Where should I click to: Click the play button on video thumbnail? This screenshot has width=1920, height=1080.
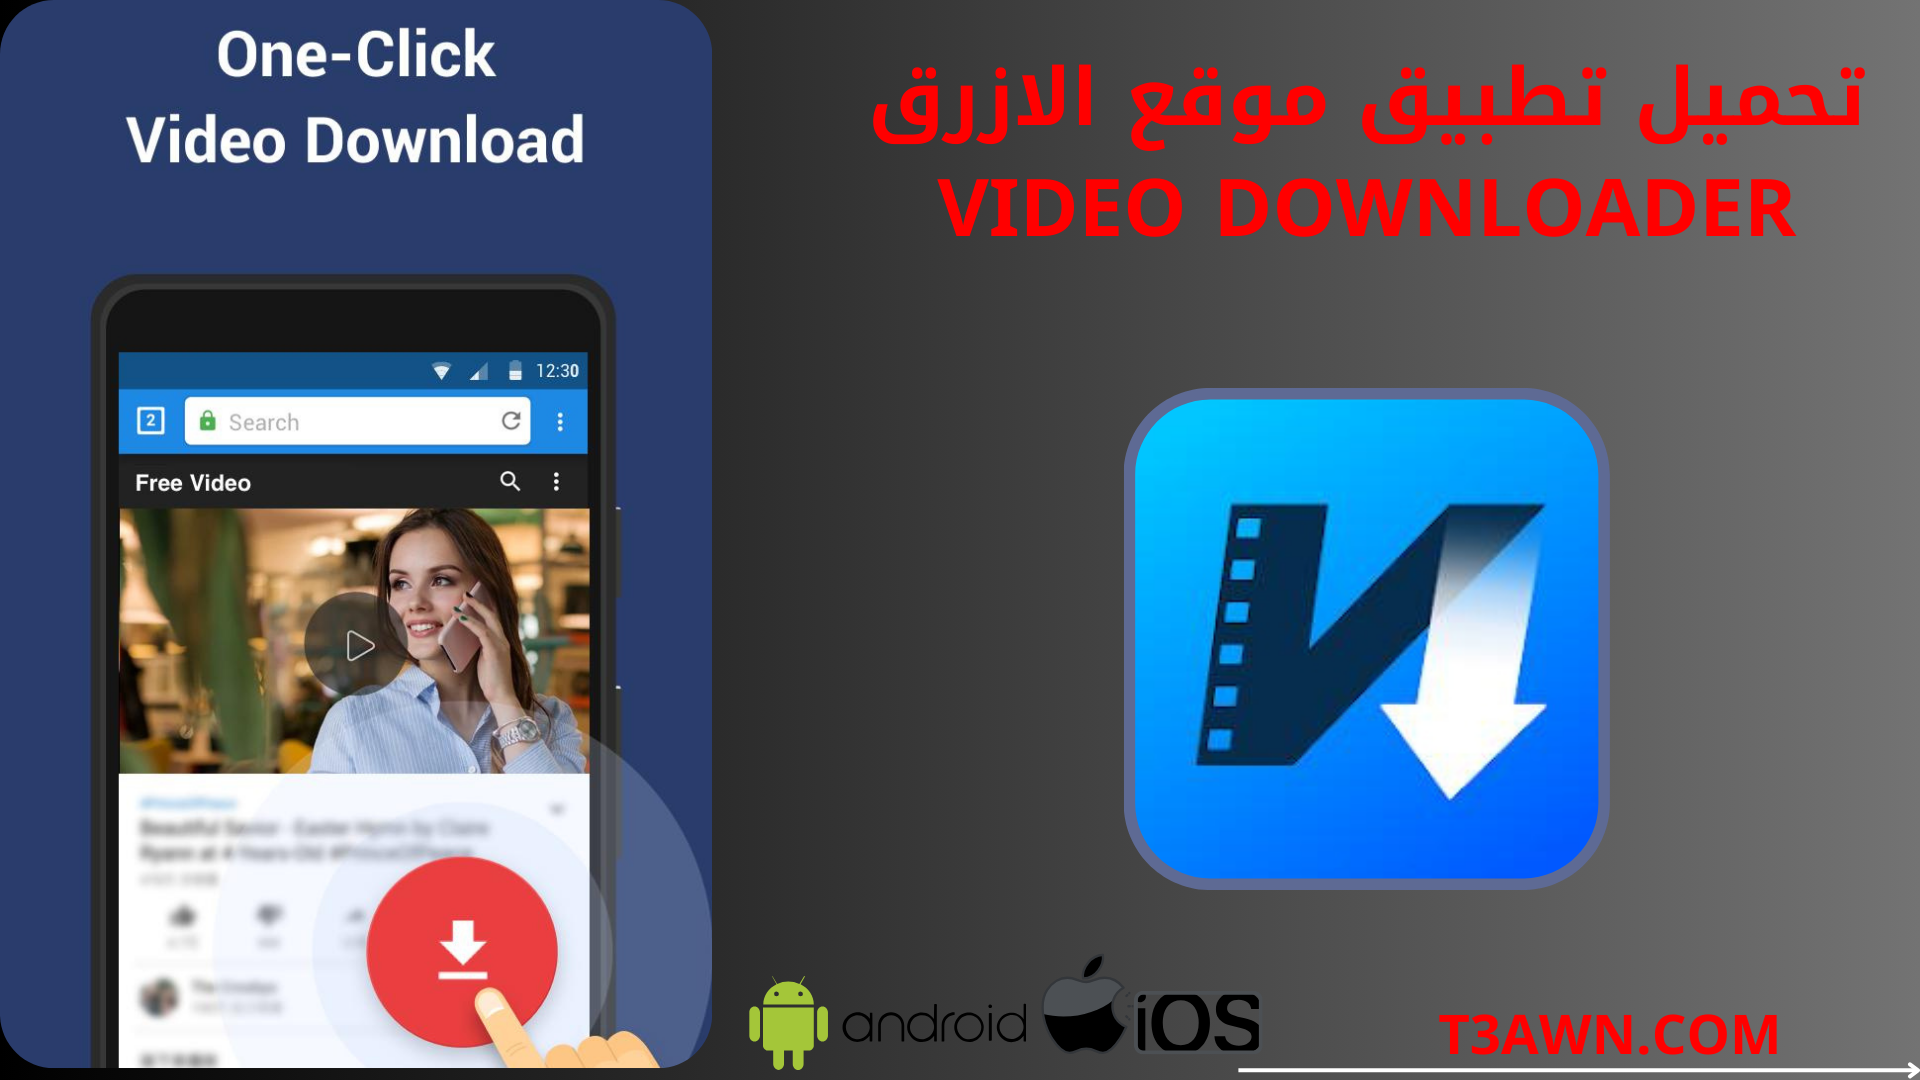click(355, 644)
